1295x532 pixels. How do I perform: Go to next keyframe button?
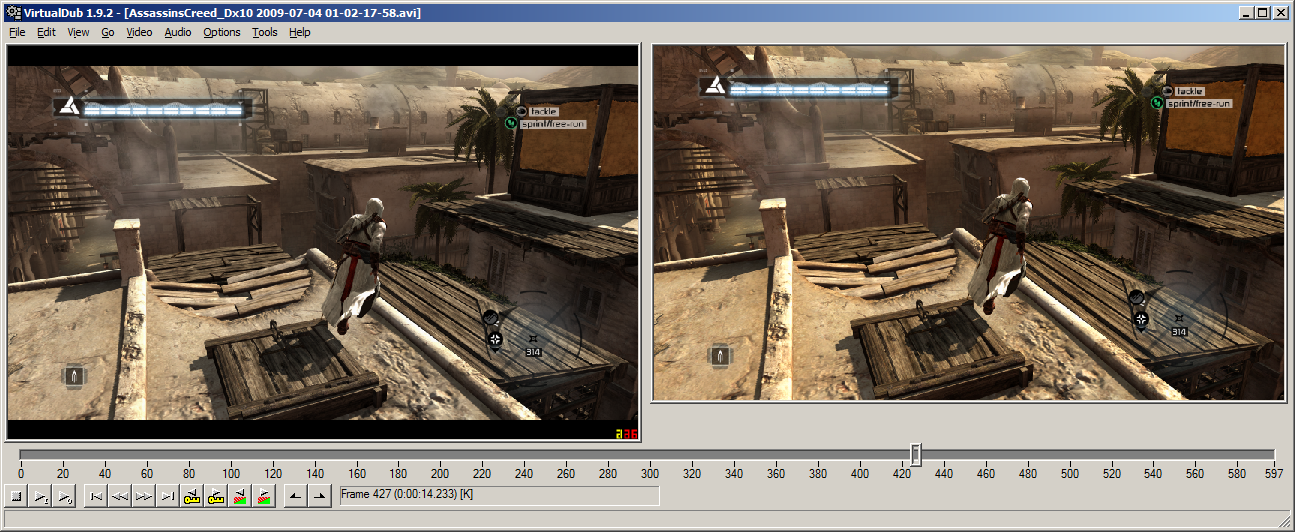(215, 496)
